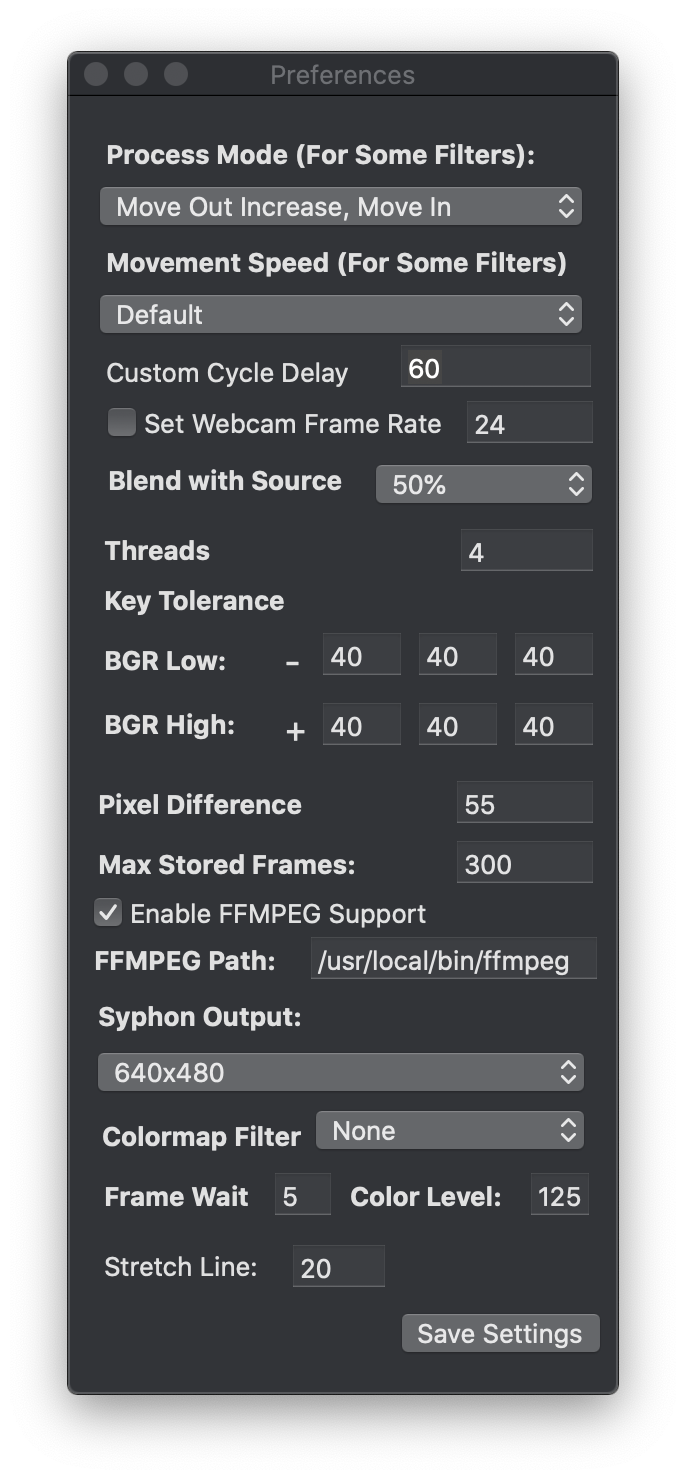
Task: Select the Threads input field
Action: coord(526,552)
